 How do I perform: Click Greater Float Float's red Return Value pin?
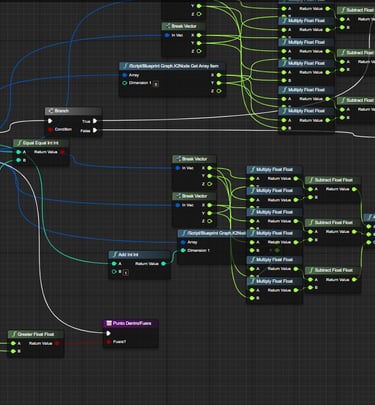(x=57, y=343)
